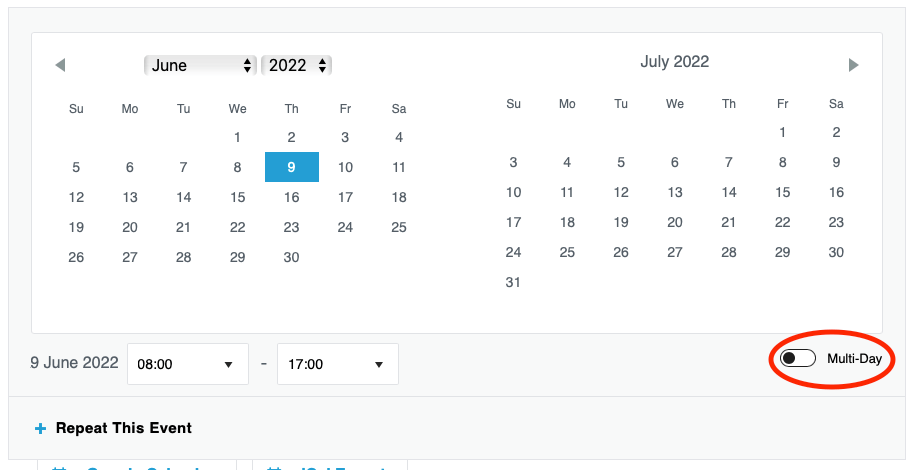This screenshot has width=916, height=470.
Task: Open the 2022 year dropdown
Action: (x=297, y=65)
